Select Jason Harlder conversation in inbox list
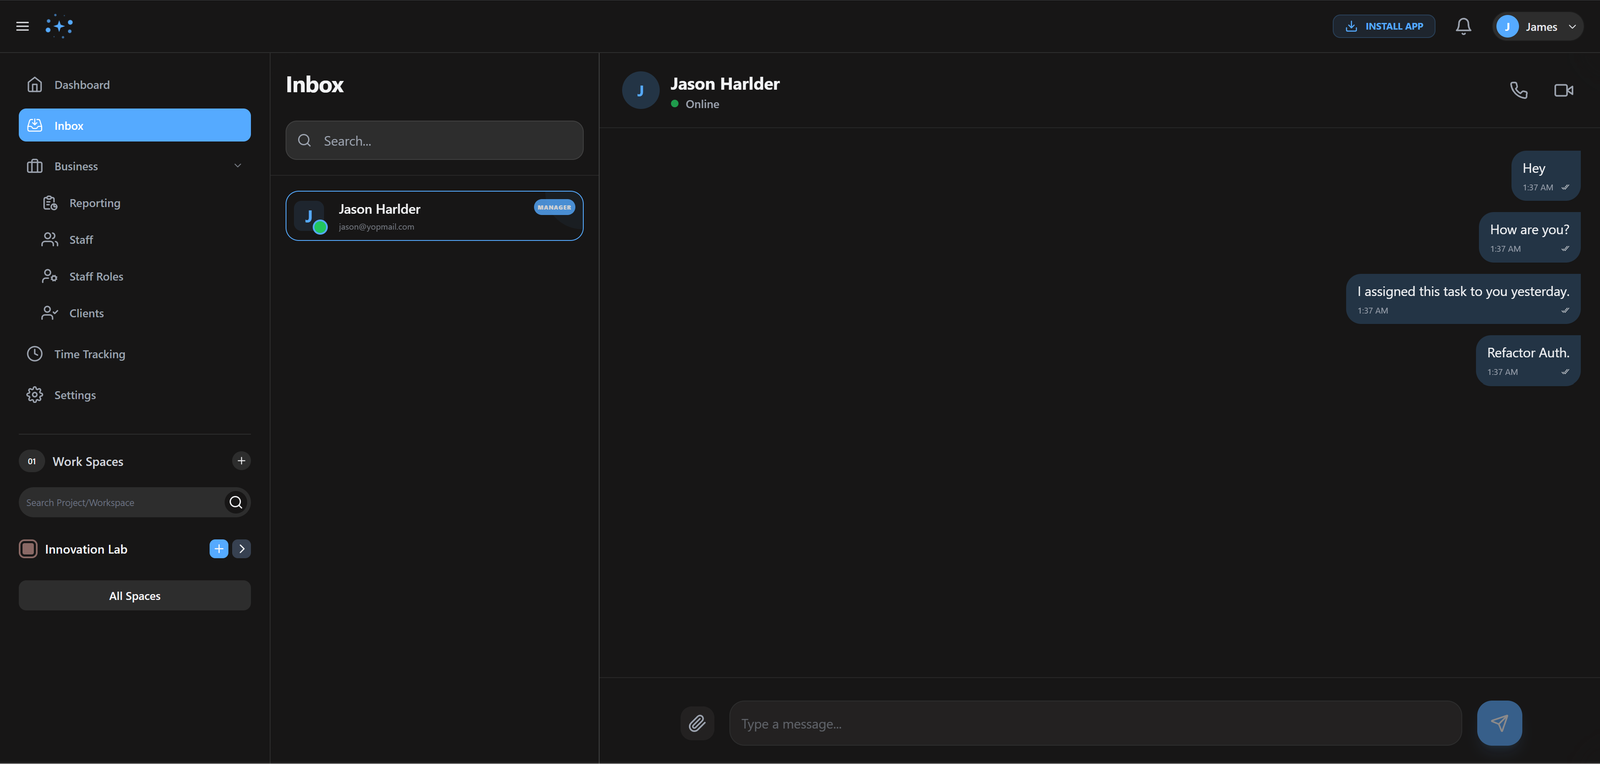The image size is (1600, 764). click(x=434, y=216)
